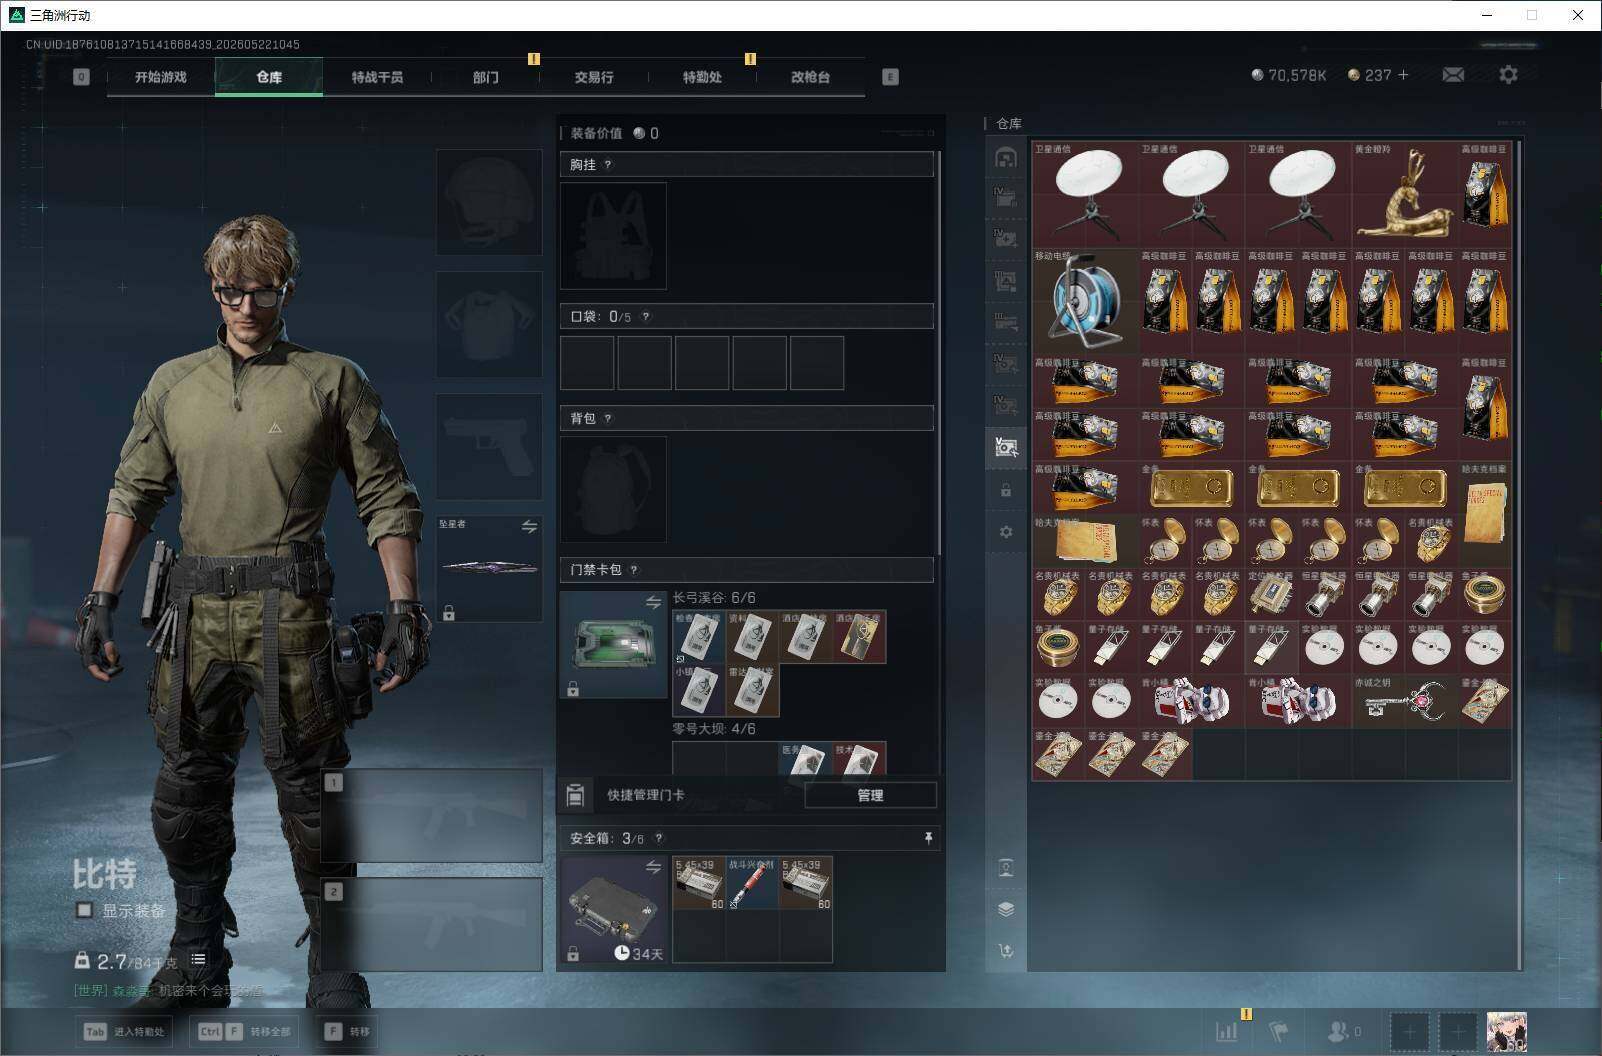Click the help icon next to 口袋
1602x1056 pixels.
click(x=646, y=317)
